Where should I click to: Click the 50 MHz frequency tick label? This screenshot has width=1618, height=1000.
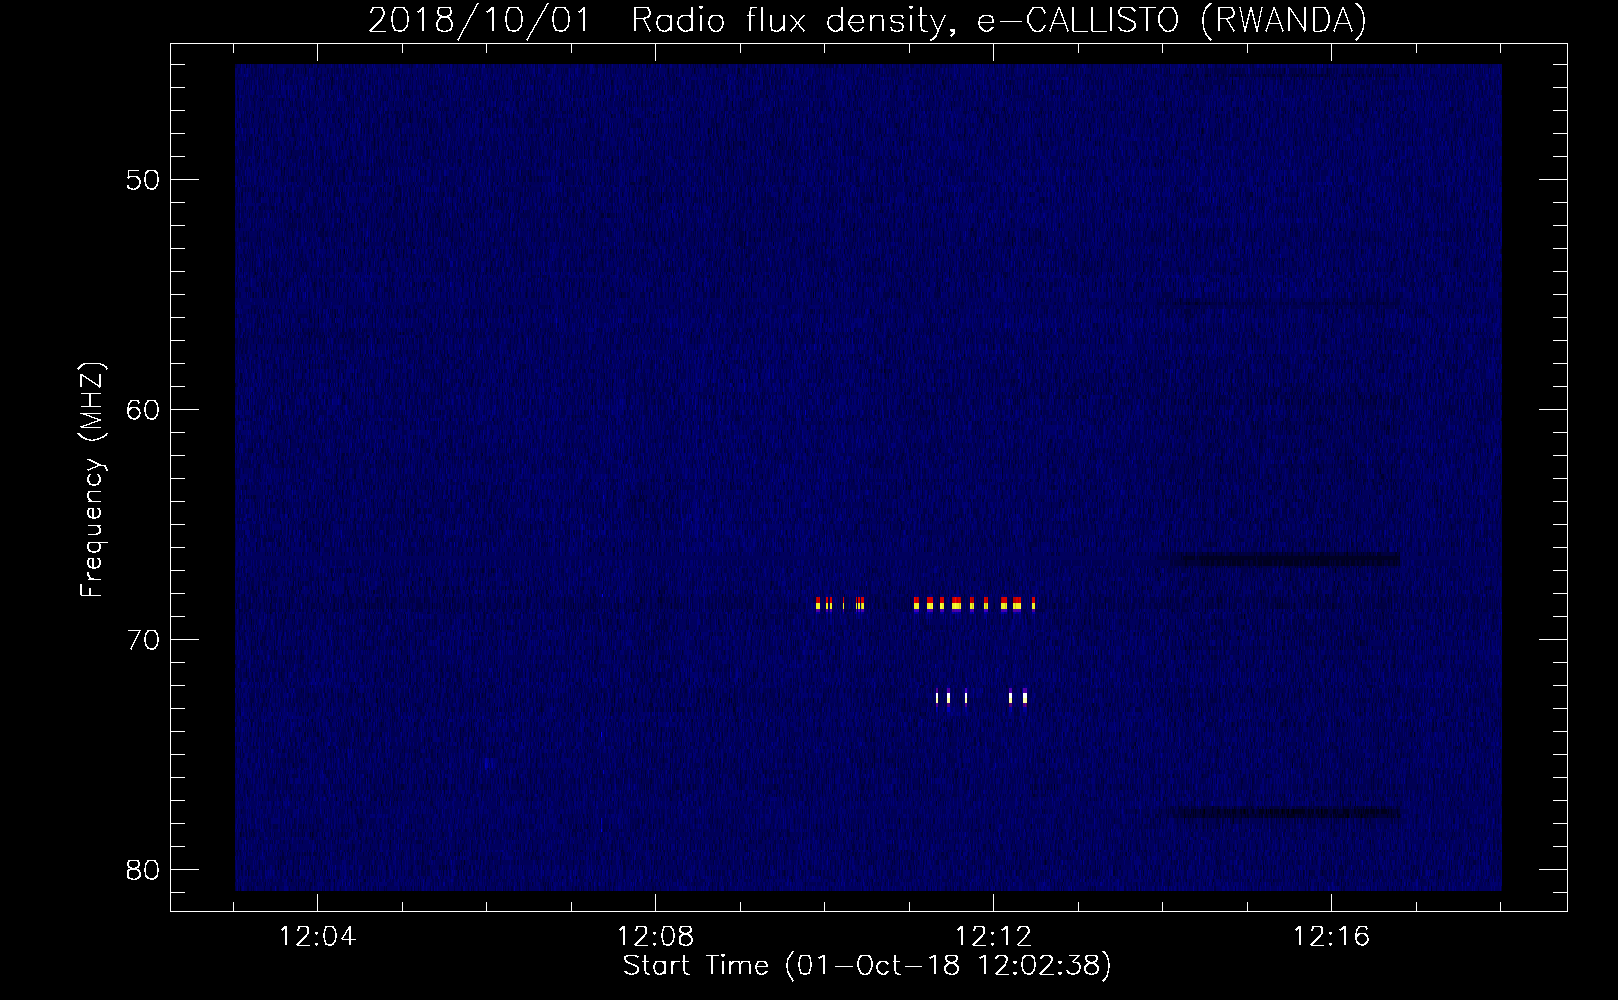[x=143, y=180]
